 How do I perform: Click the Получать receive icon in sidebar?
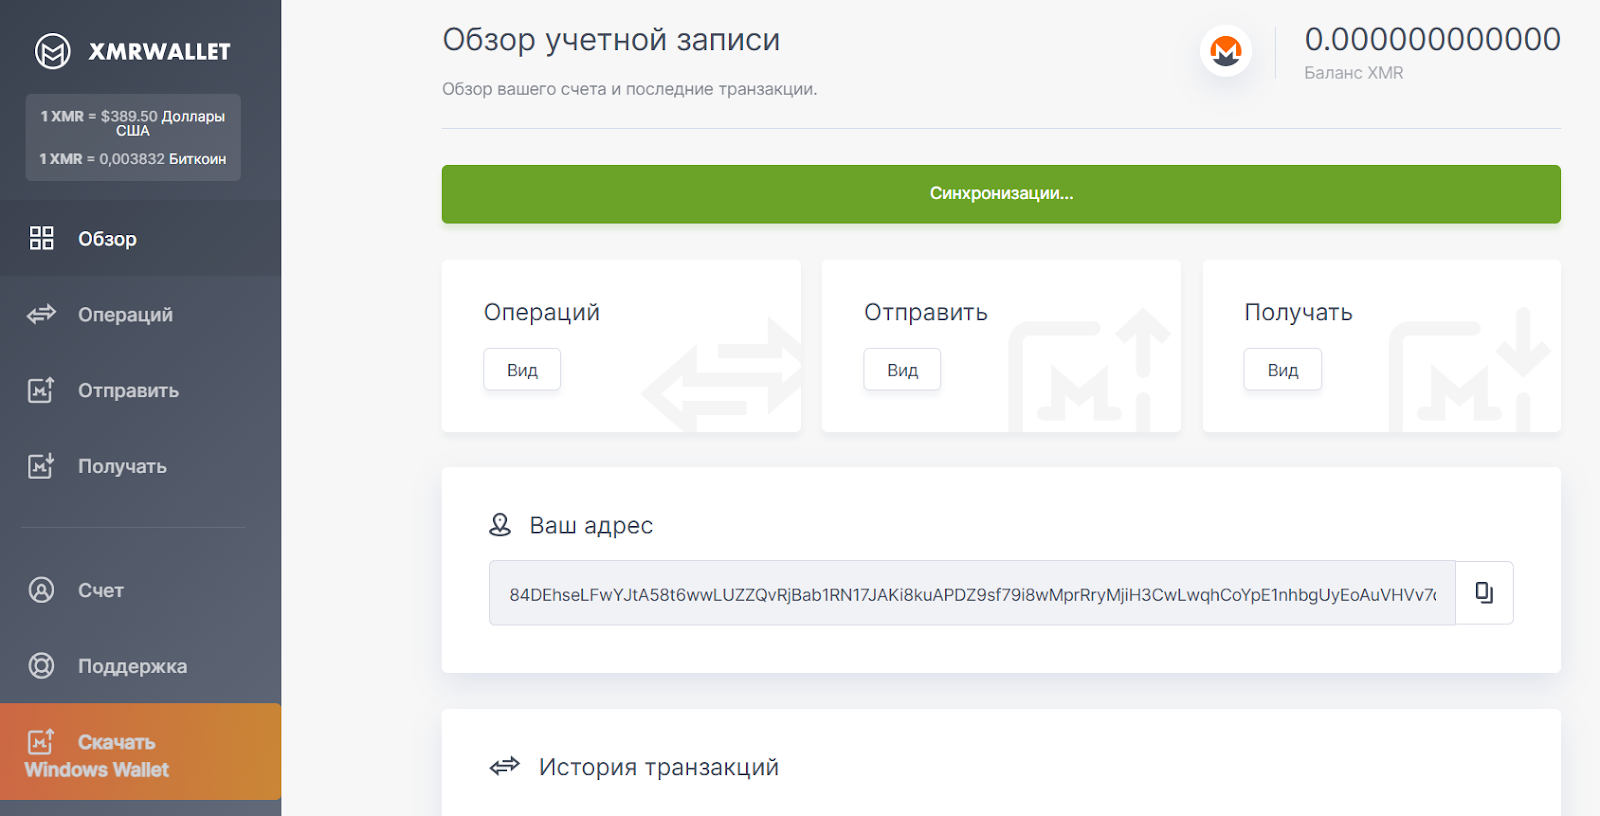click(41, 465)
